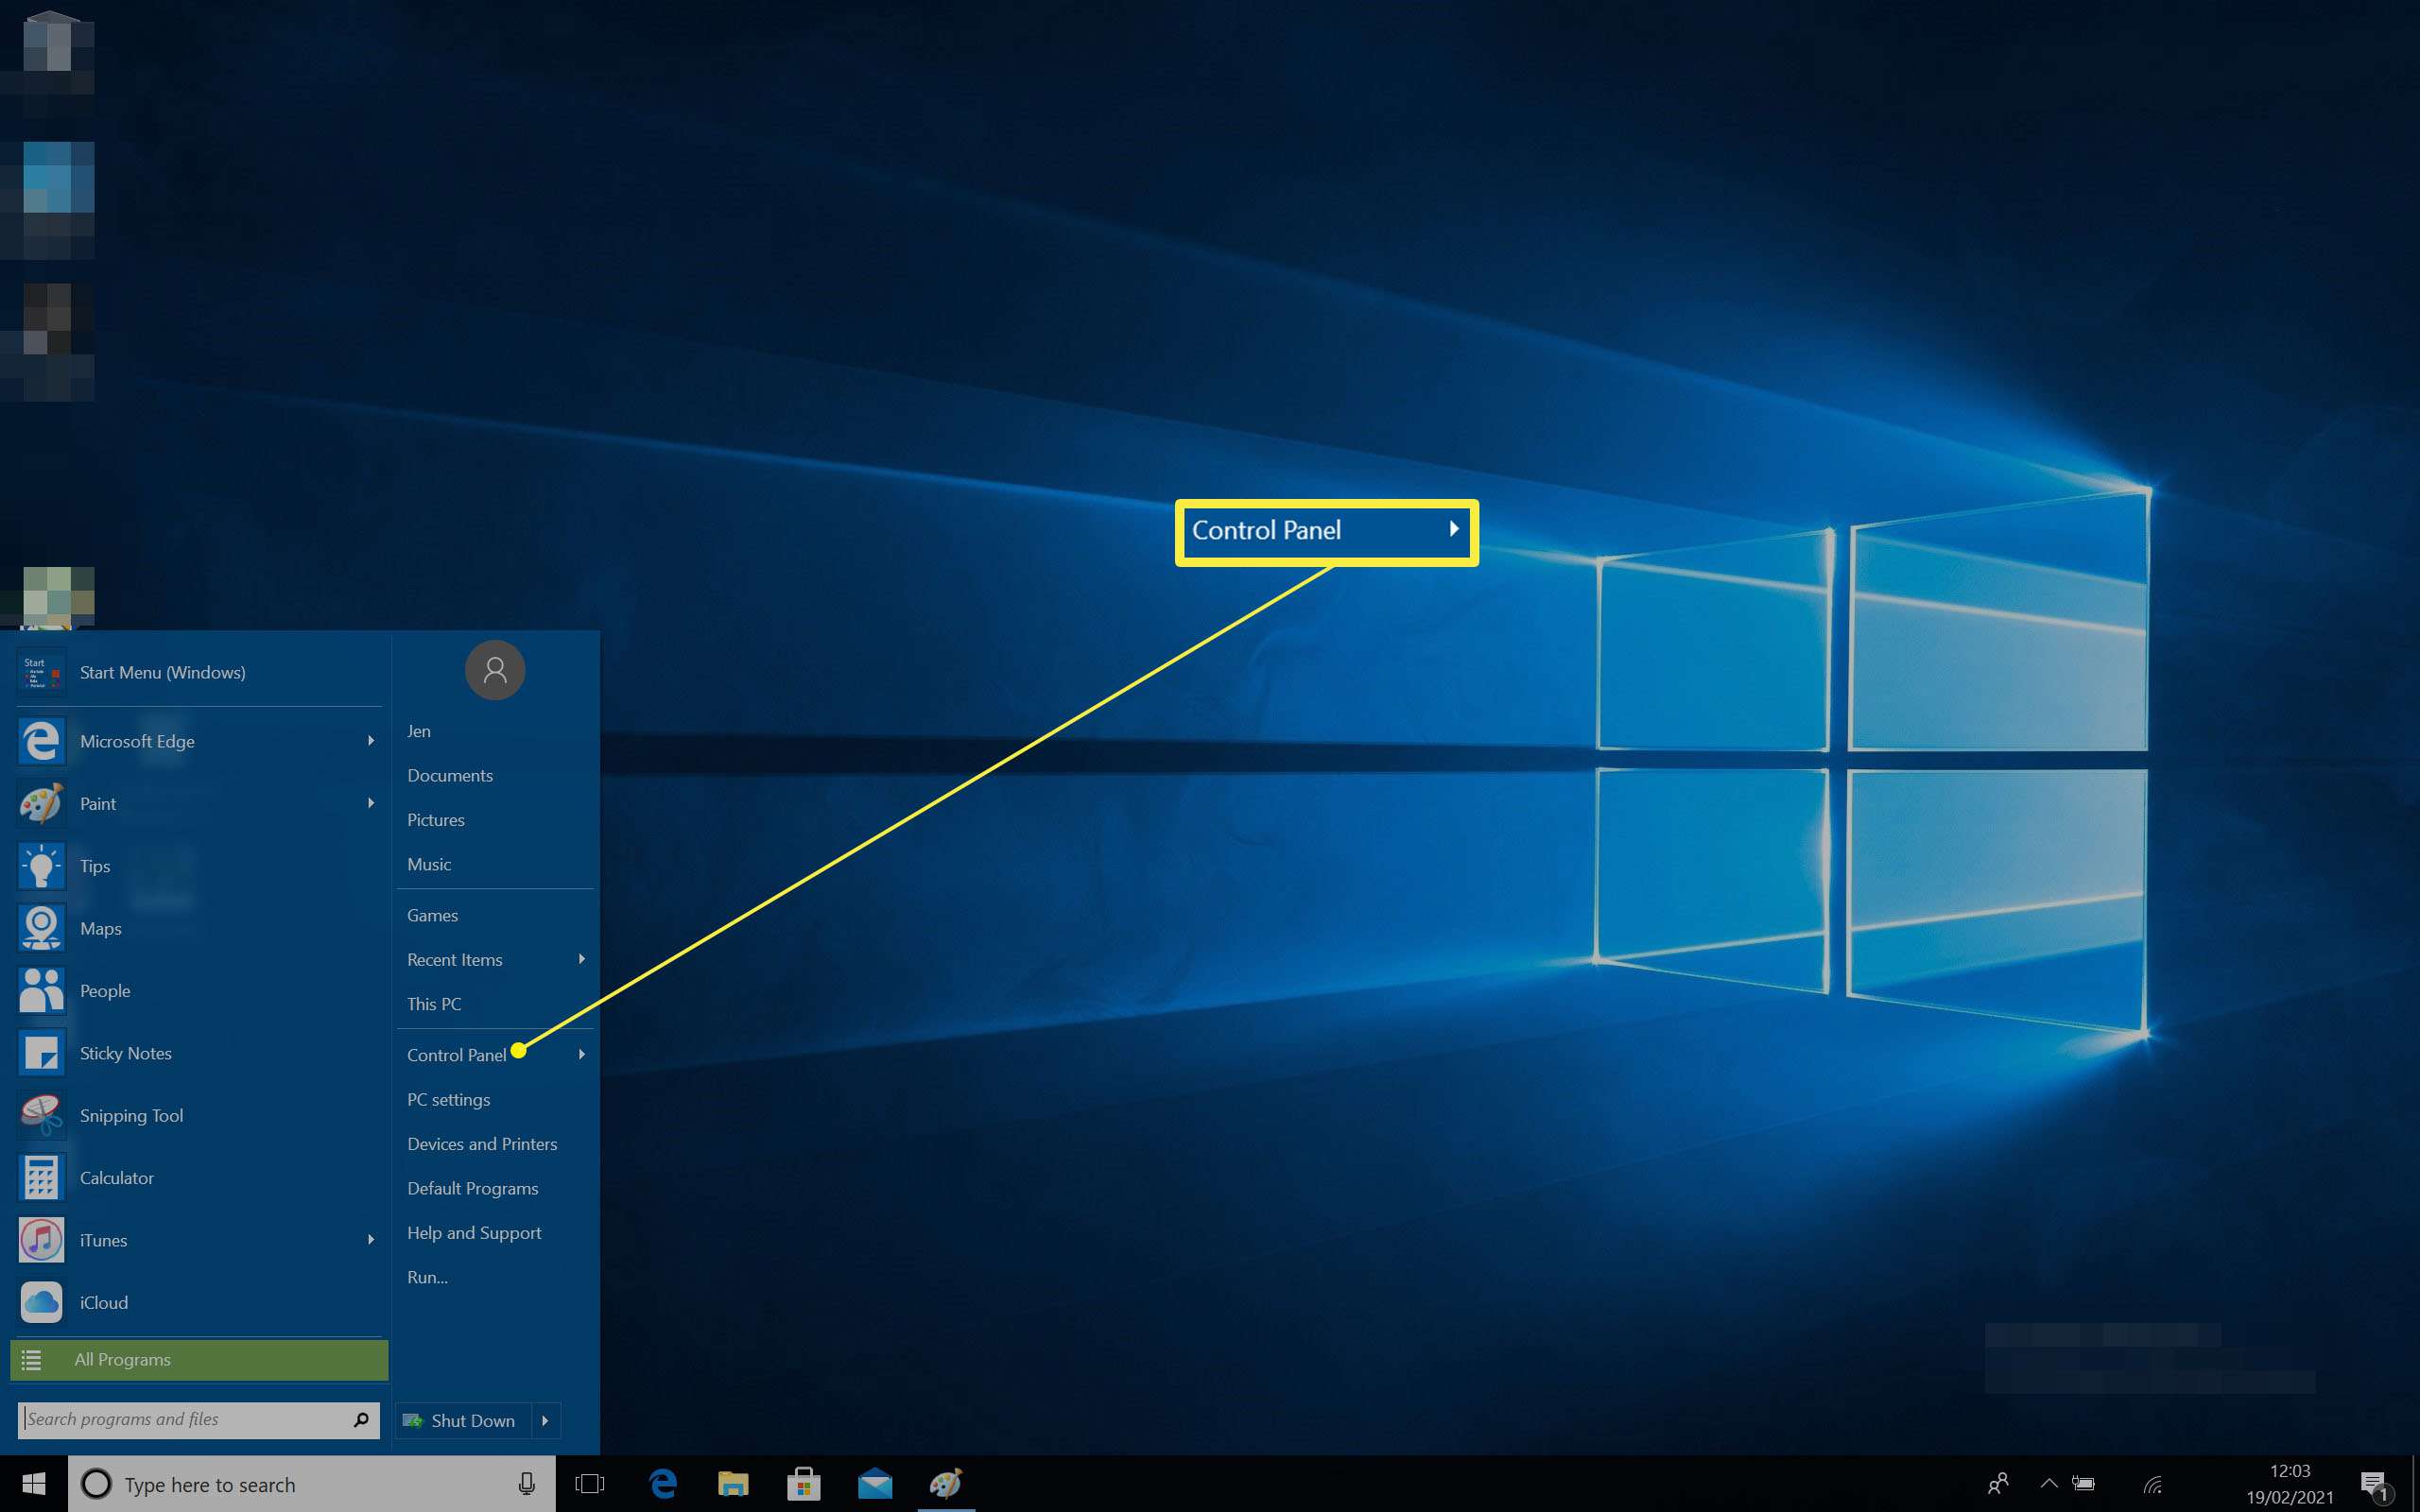Screen dimensions: 2420x1512
Task: Expand the Microsoft Edge submenu arrow
Action: tap(370, 740)
